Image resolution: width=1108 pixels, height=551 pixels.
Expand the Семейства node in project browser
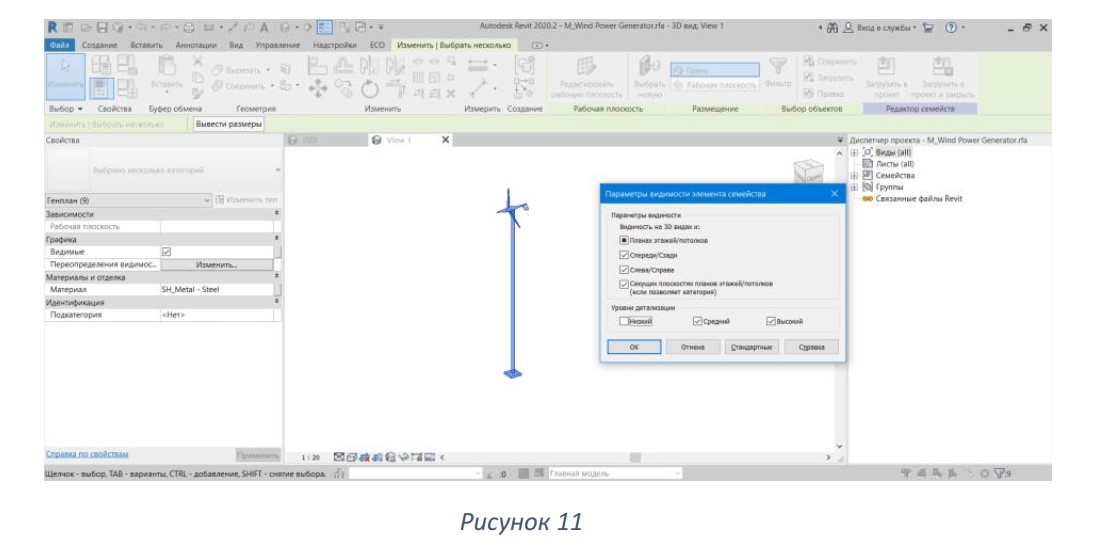[x=854, y=175]
